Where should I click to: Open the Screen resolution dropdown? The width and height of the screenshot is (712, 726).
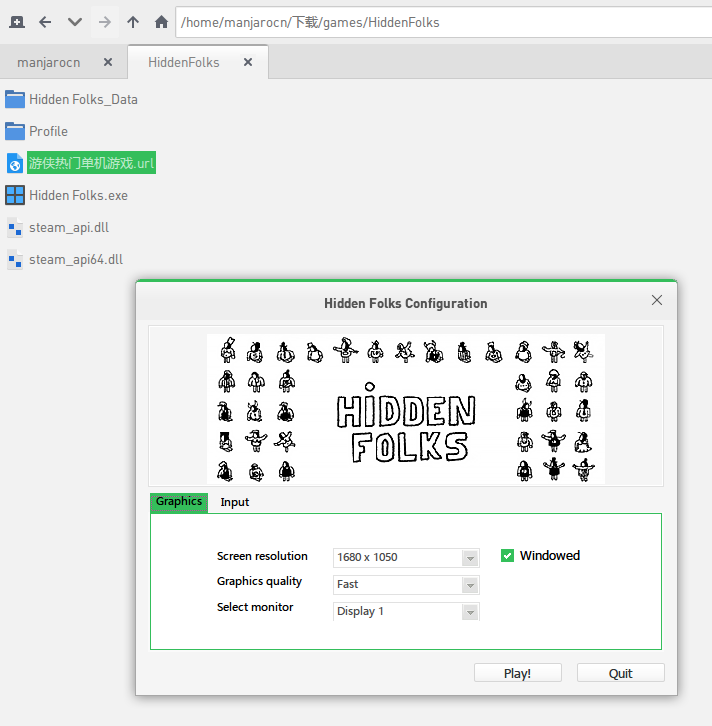click(406, 557)
